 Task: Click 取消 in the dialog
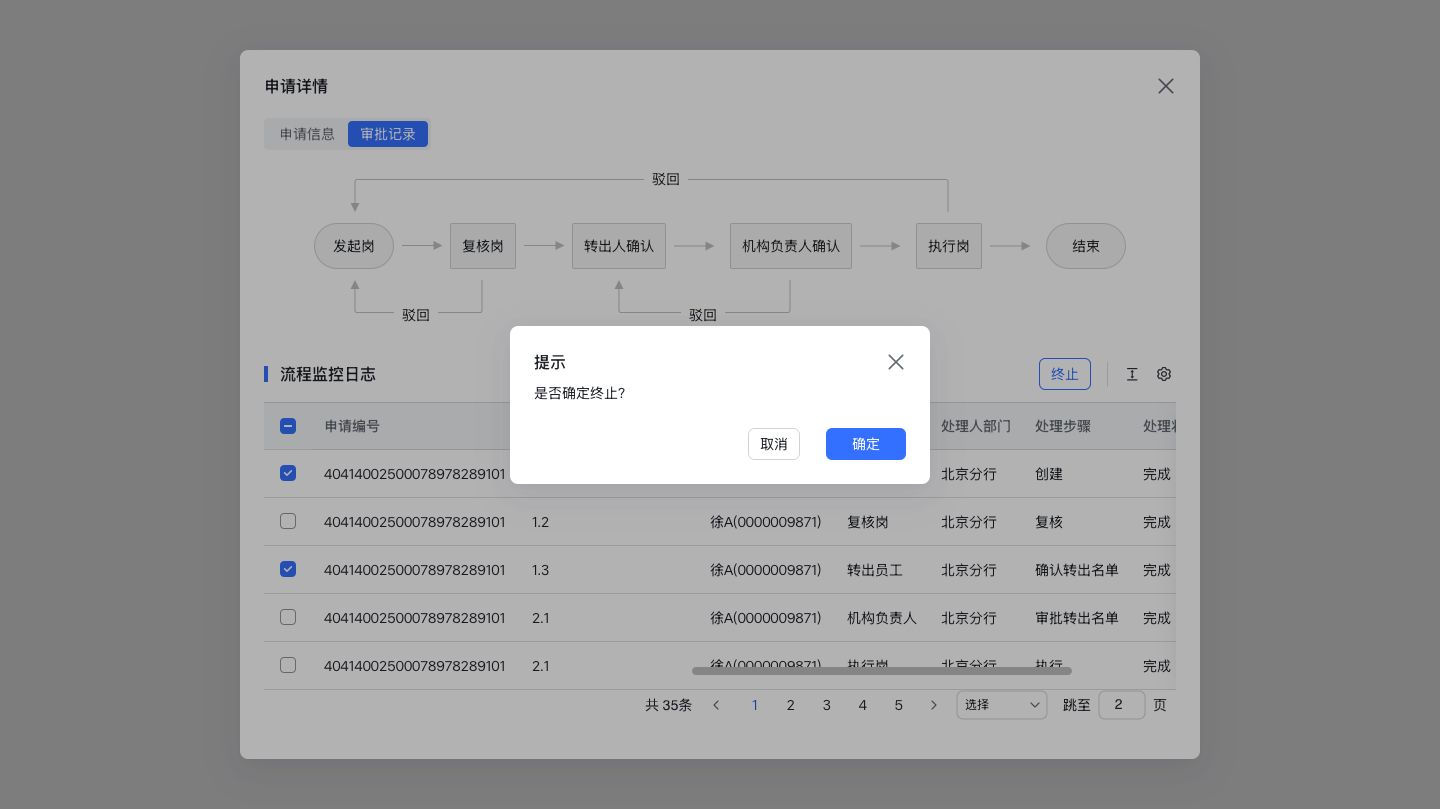(774, 444)
